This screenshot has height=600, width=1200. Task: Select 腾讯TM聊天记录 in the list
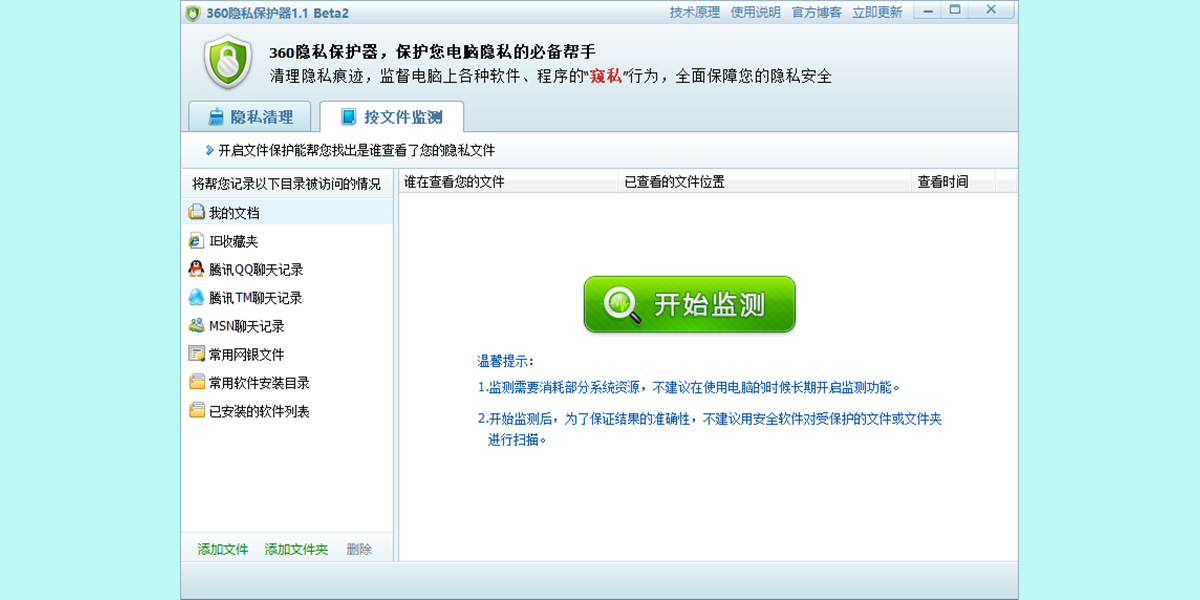click(x=288, y=297)
